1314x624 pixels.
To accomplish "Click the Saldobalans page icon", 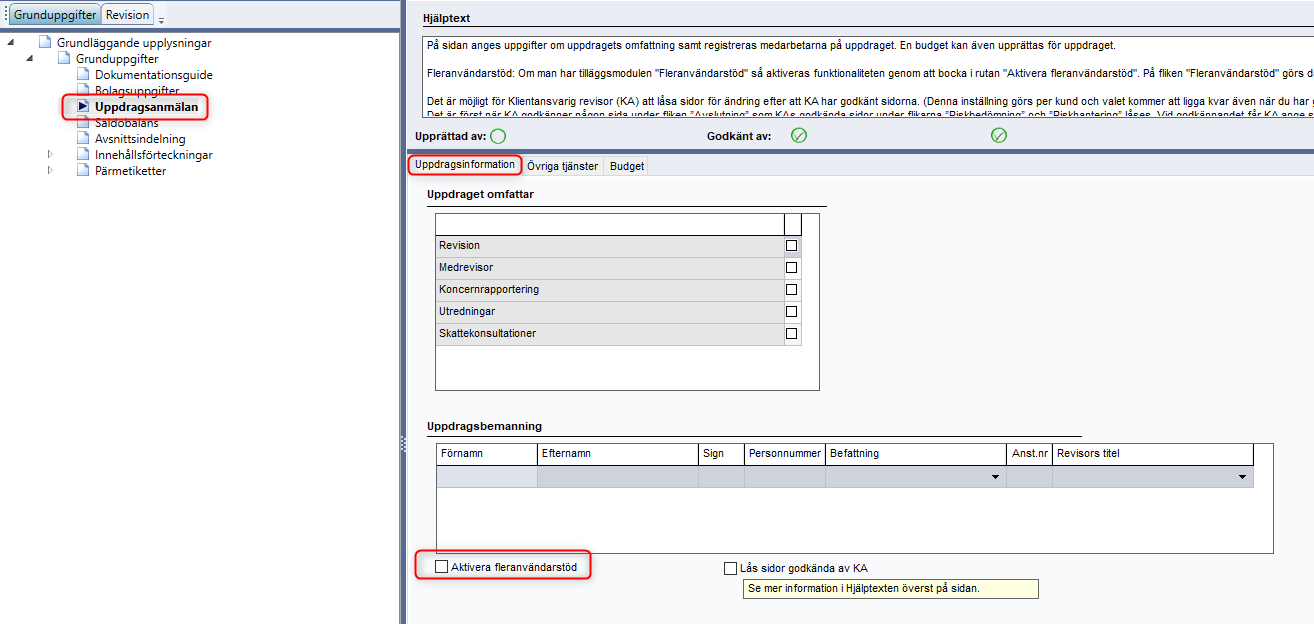I will tap(84, 123).
